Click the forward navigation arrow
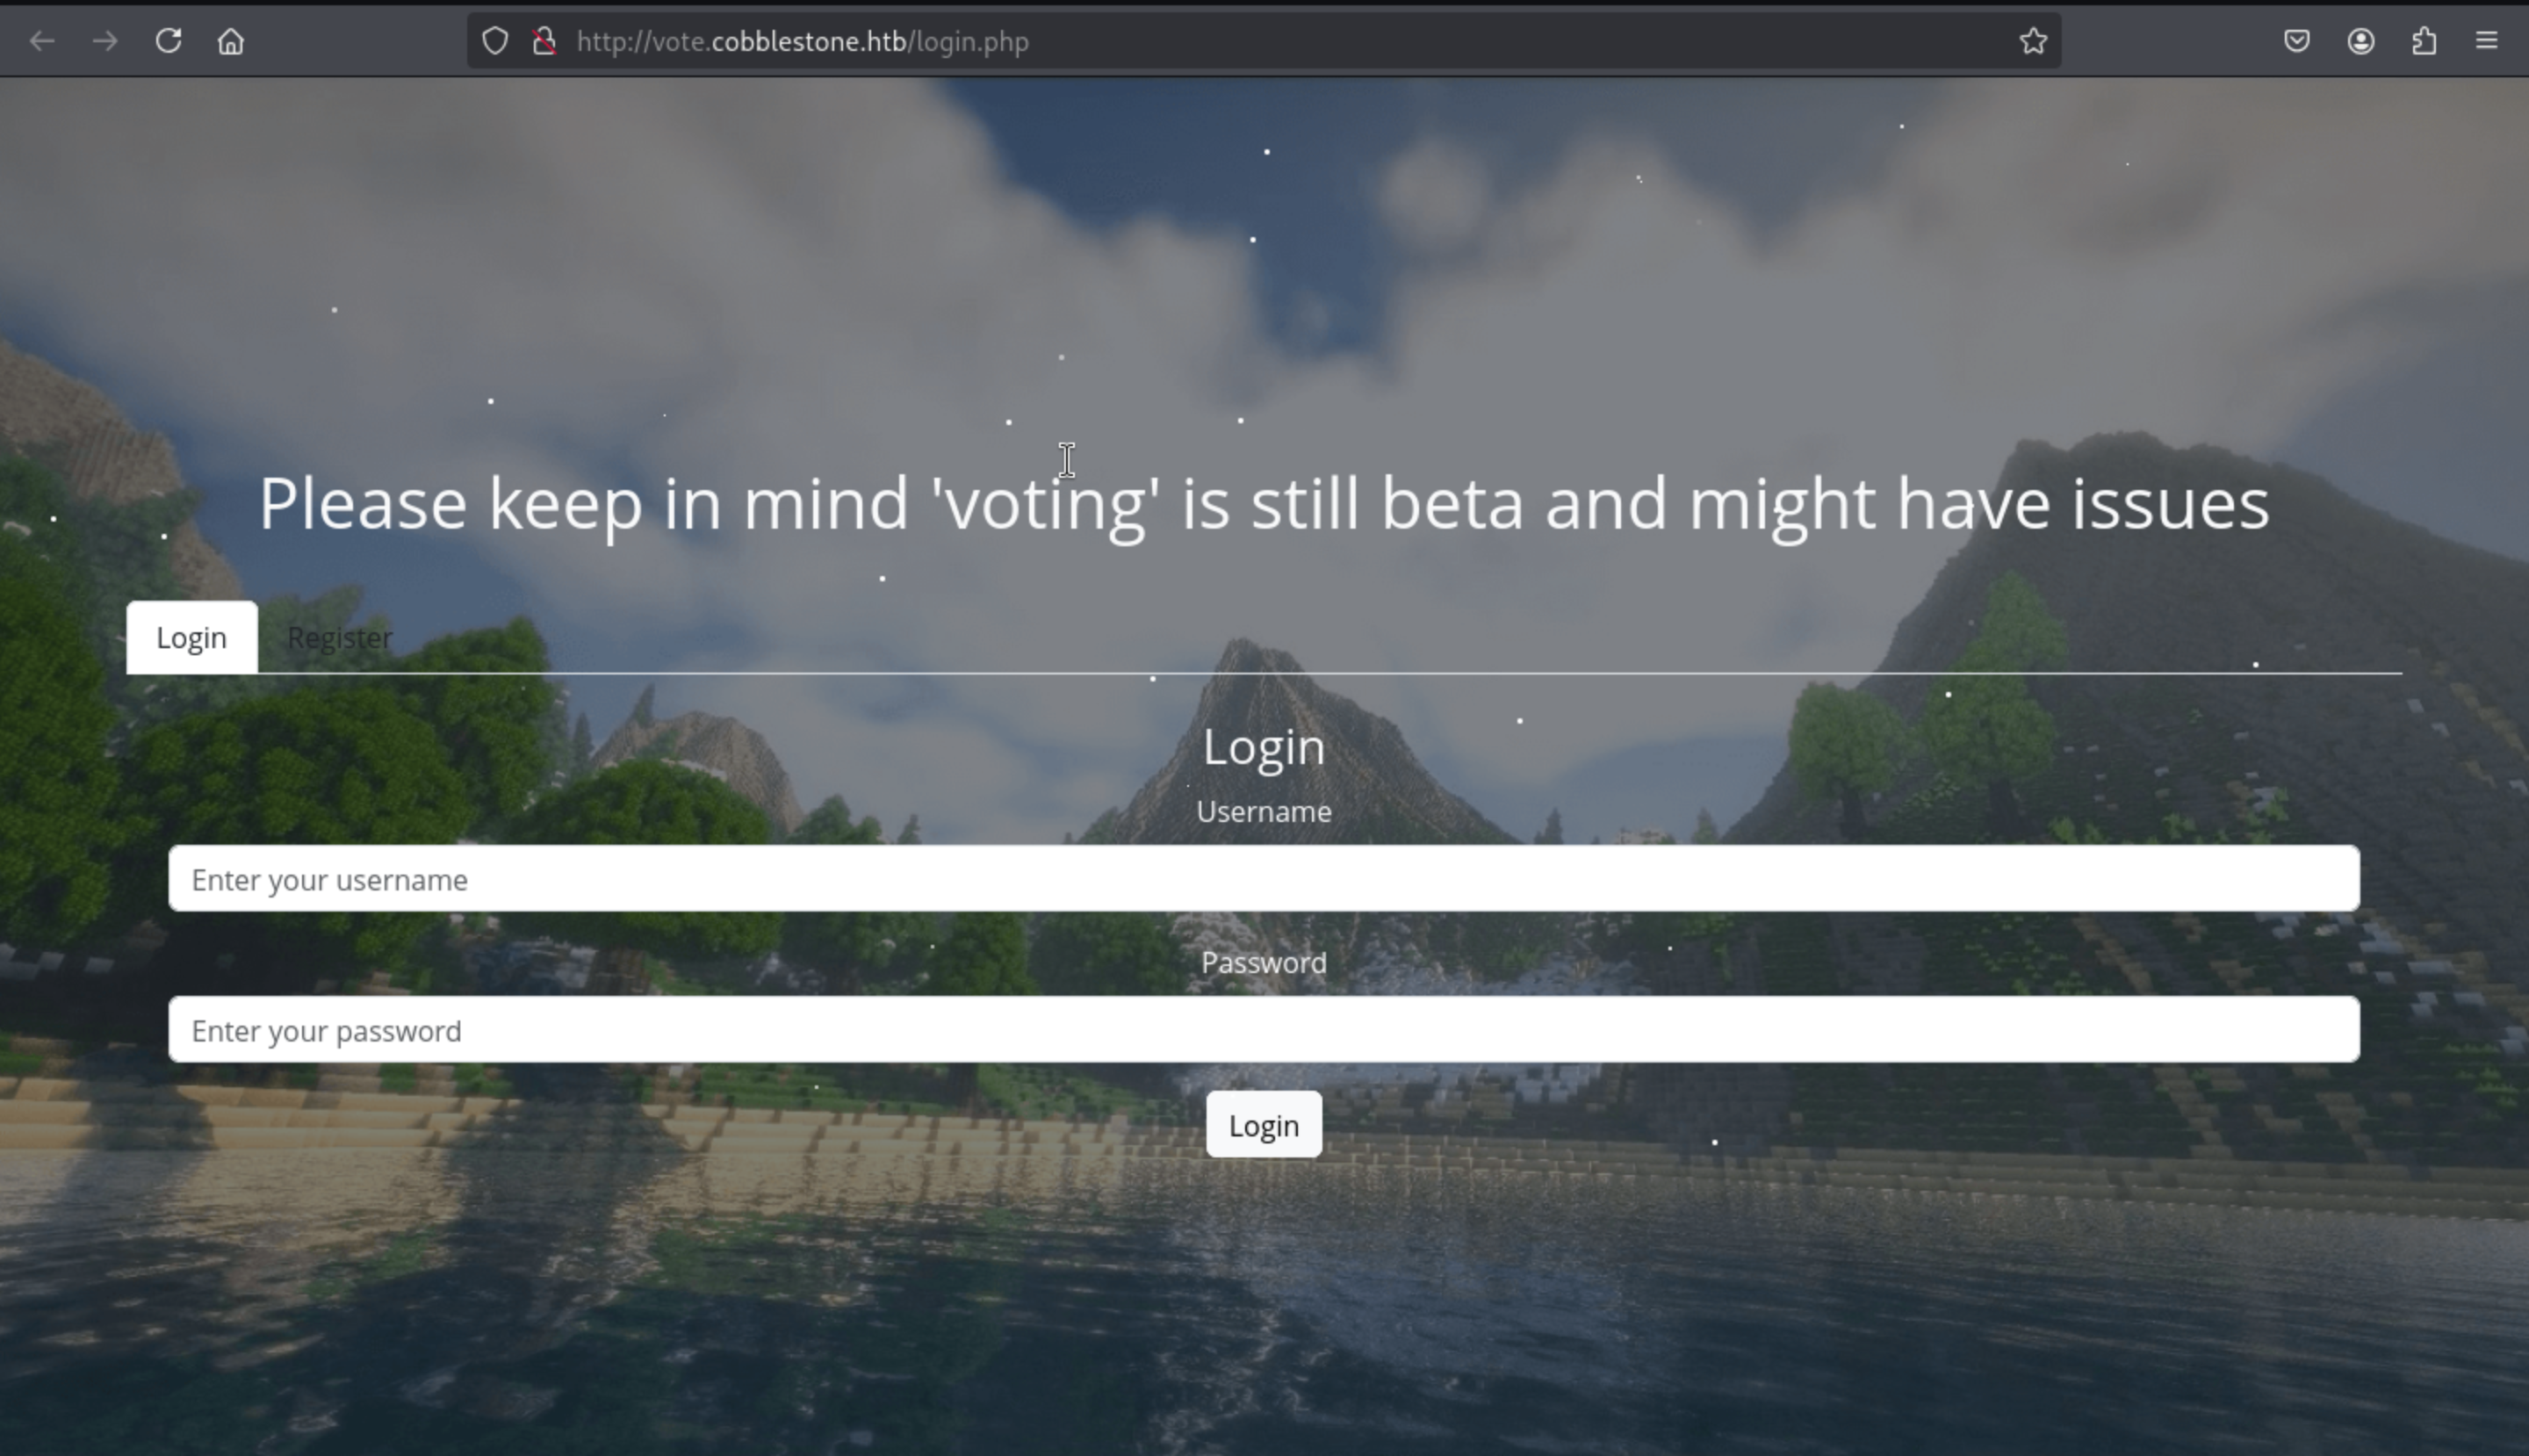The height and width of the screenshot is (1456, 2529). pyautogui.click(x=105, y=41)
